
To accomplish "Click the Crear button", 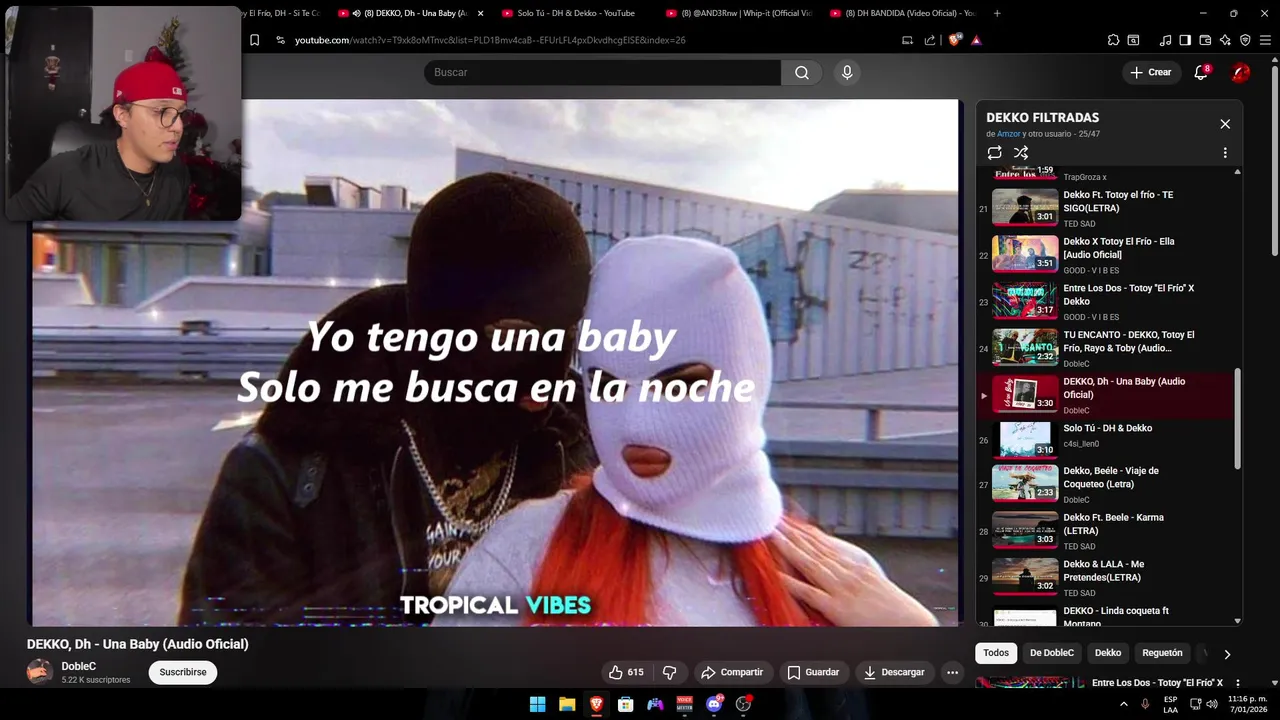I will tap(1150, 72).
